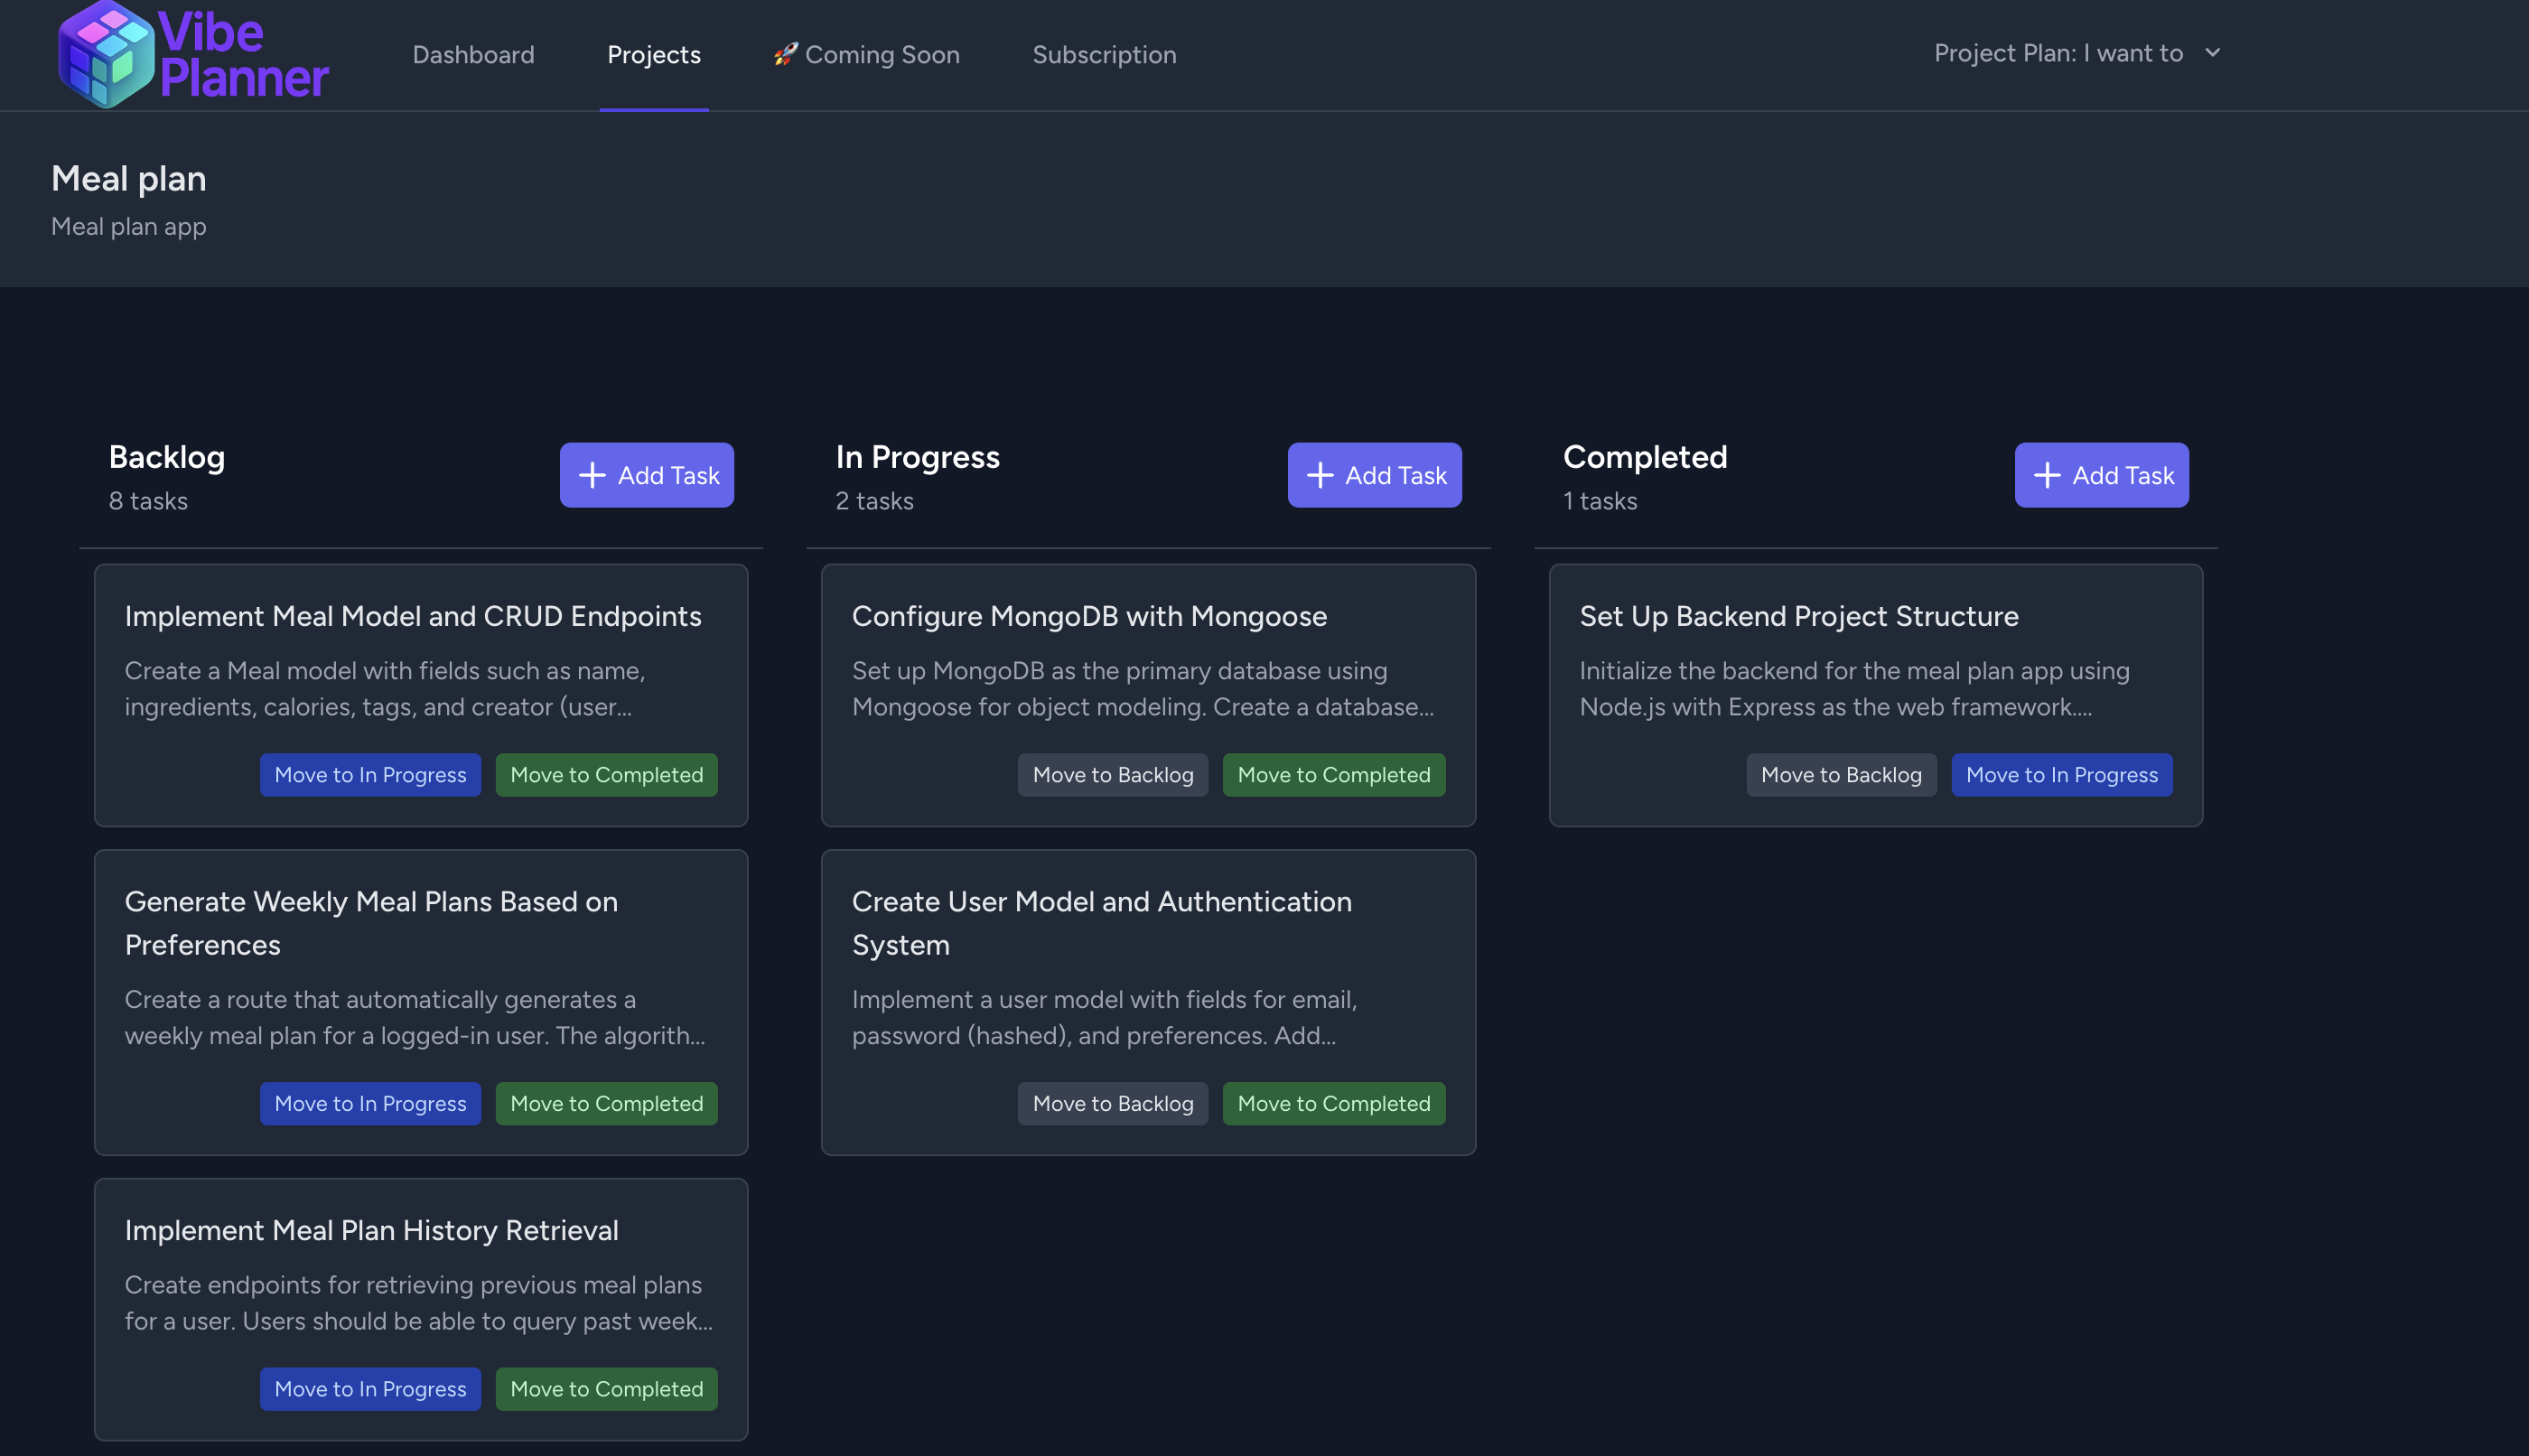Open the Dashboard tab
2529x1456 pixels.
[473, 55]
